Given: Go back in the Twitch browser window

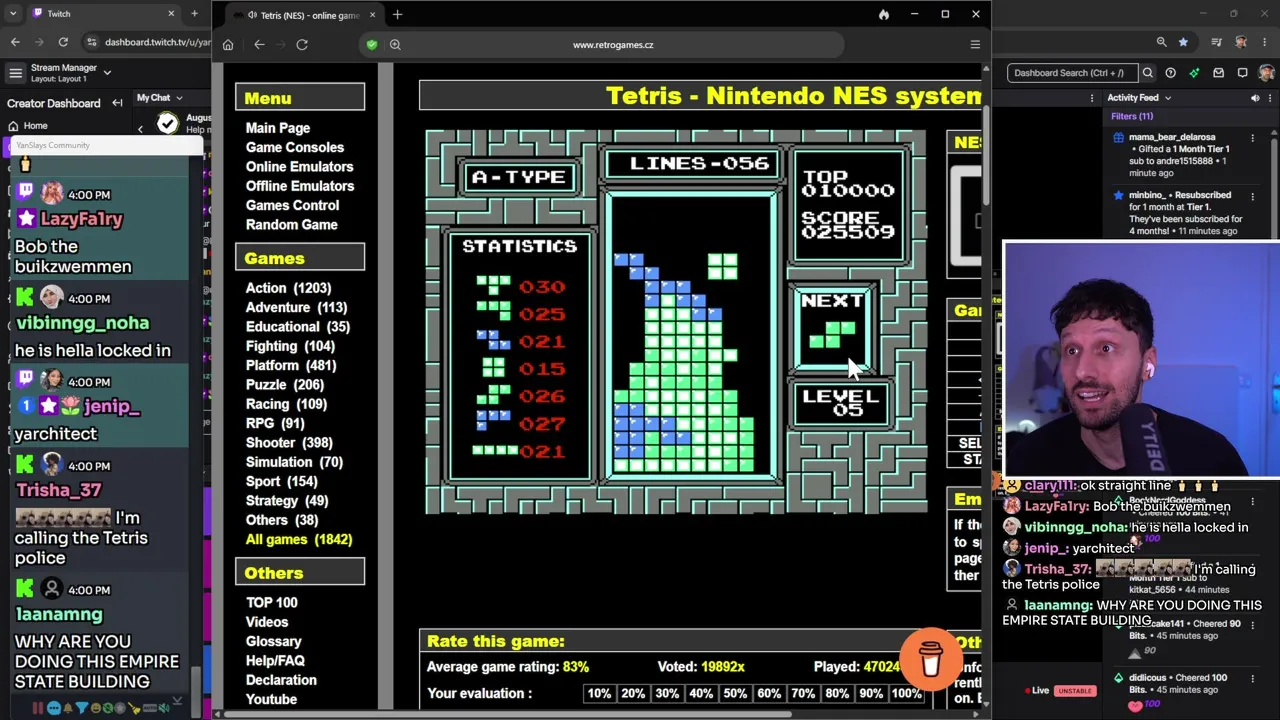Looking at the screenshot, I should [x=15, y=42].
